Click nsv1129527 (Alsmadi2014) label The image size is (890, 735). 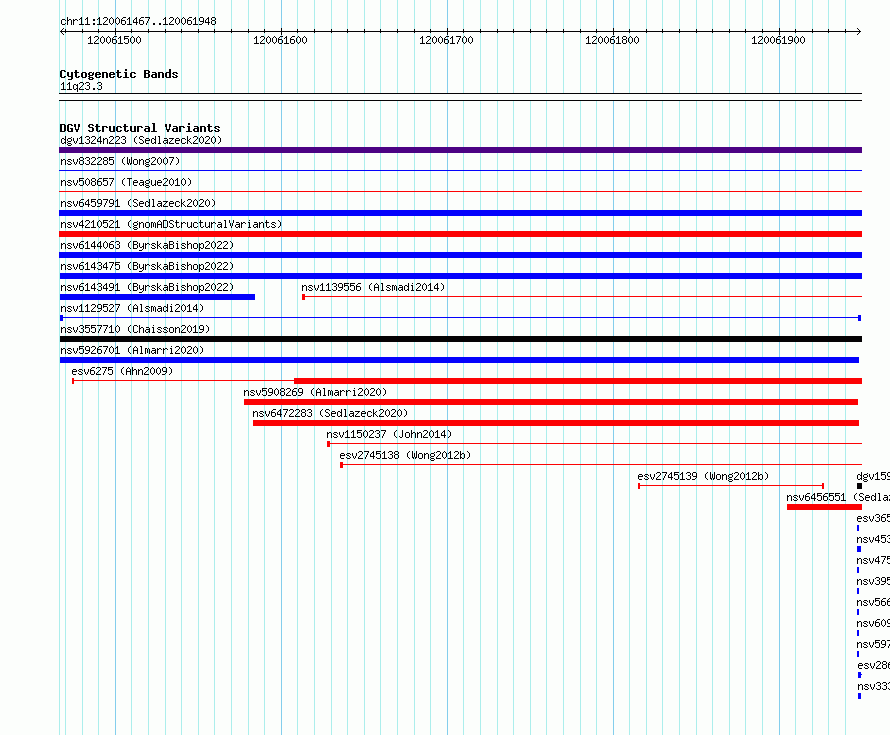132,308
